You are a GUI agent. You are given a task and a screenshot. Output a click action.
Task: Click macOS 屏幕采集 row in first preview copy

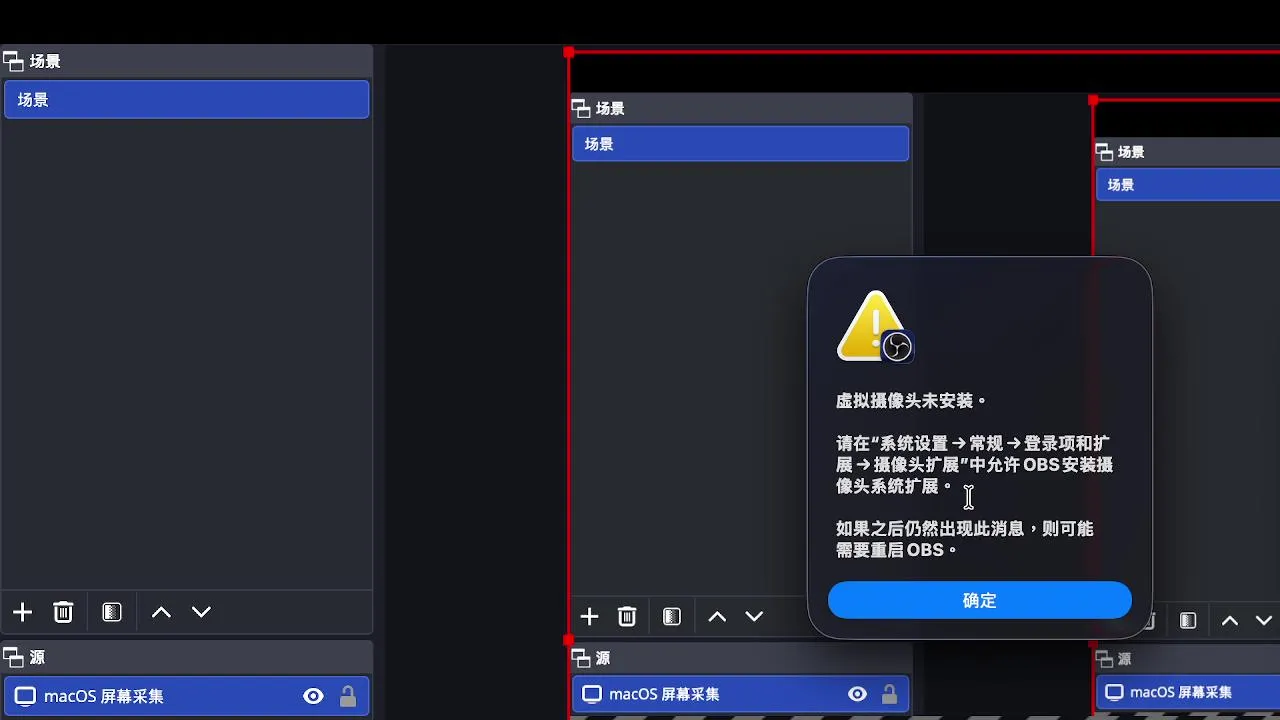[740, 694]
